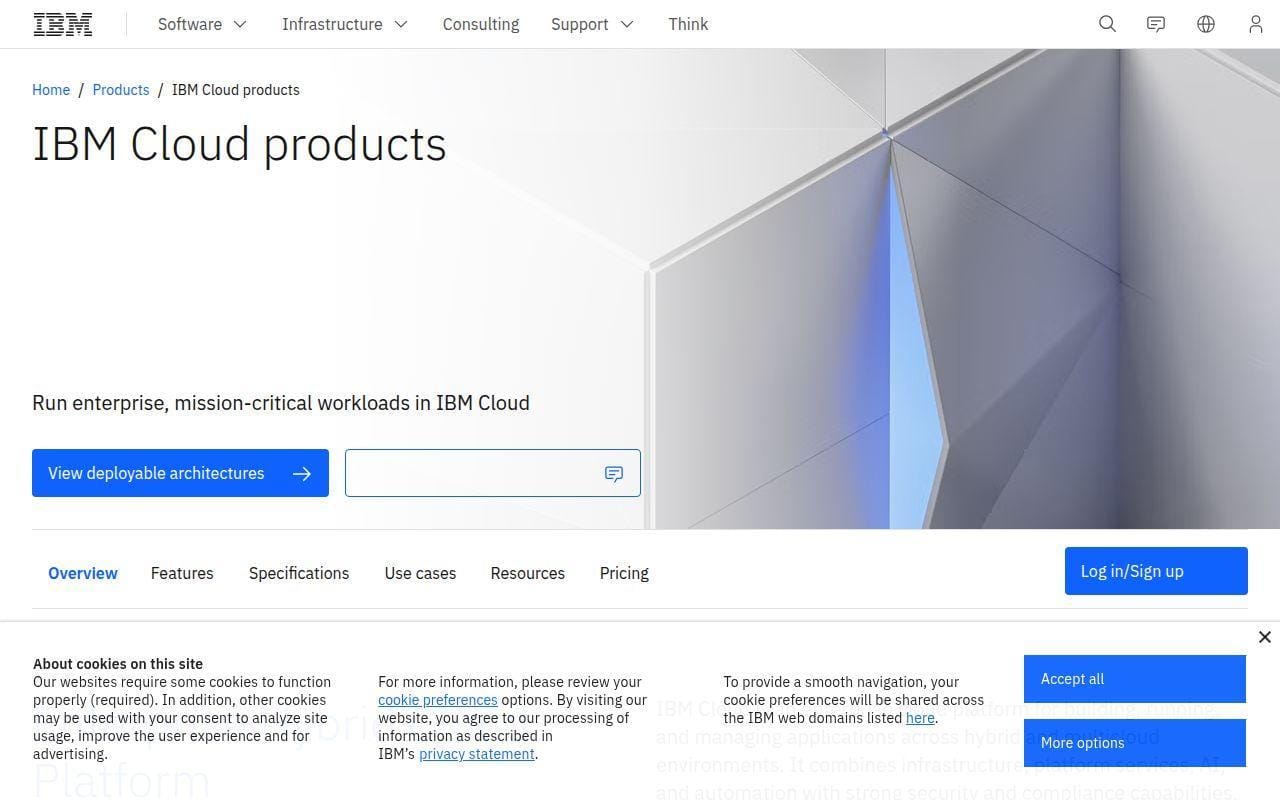Switch to the Features tab
Viewport: 1280px width, 800px height.
pos(182,573)
